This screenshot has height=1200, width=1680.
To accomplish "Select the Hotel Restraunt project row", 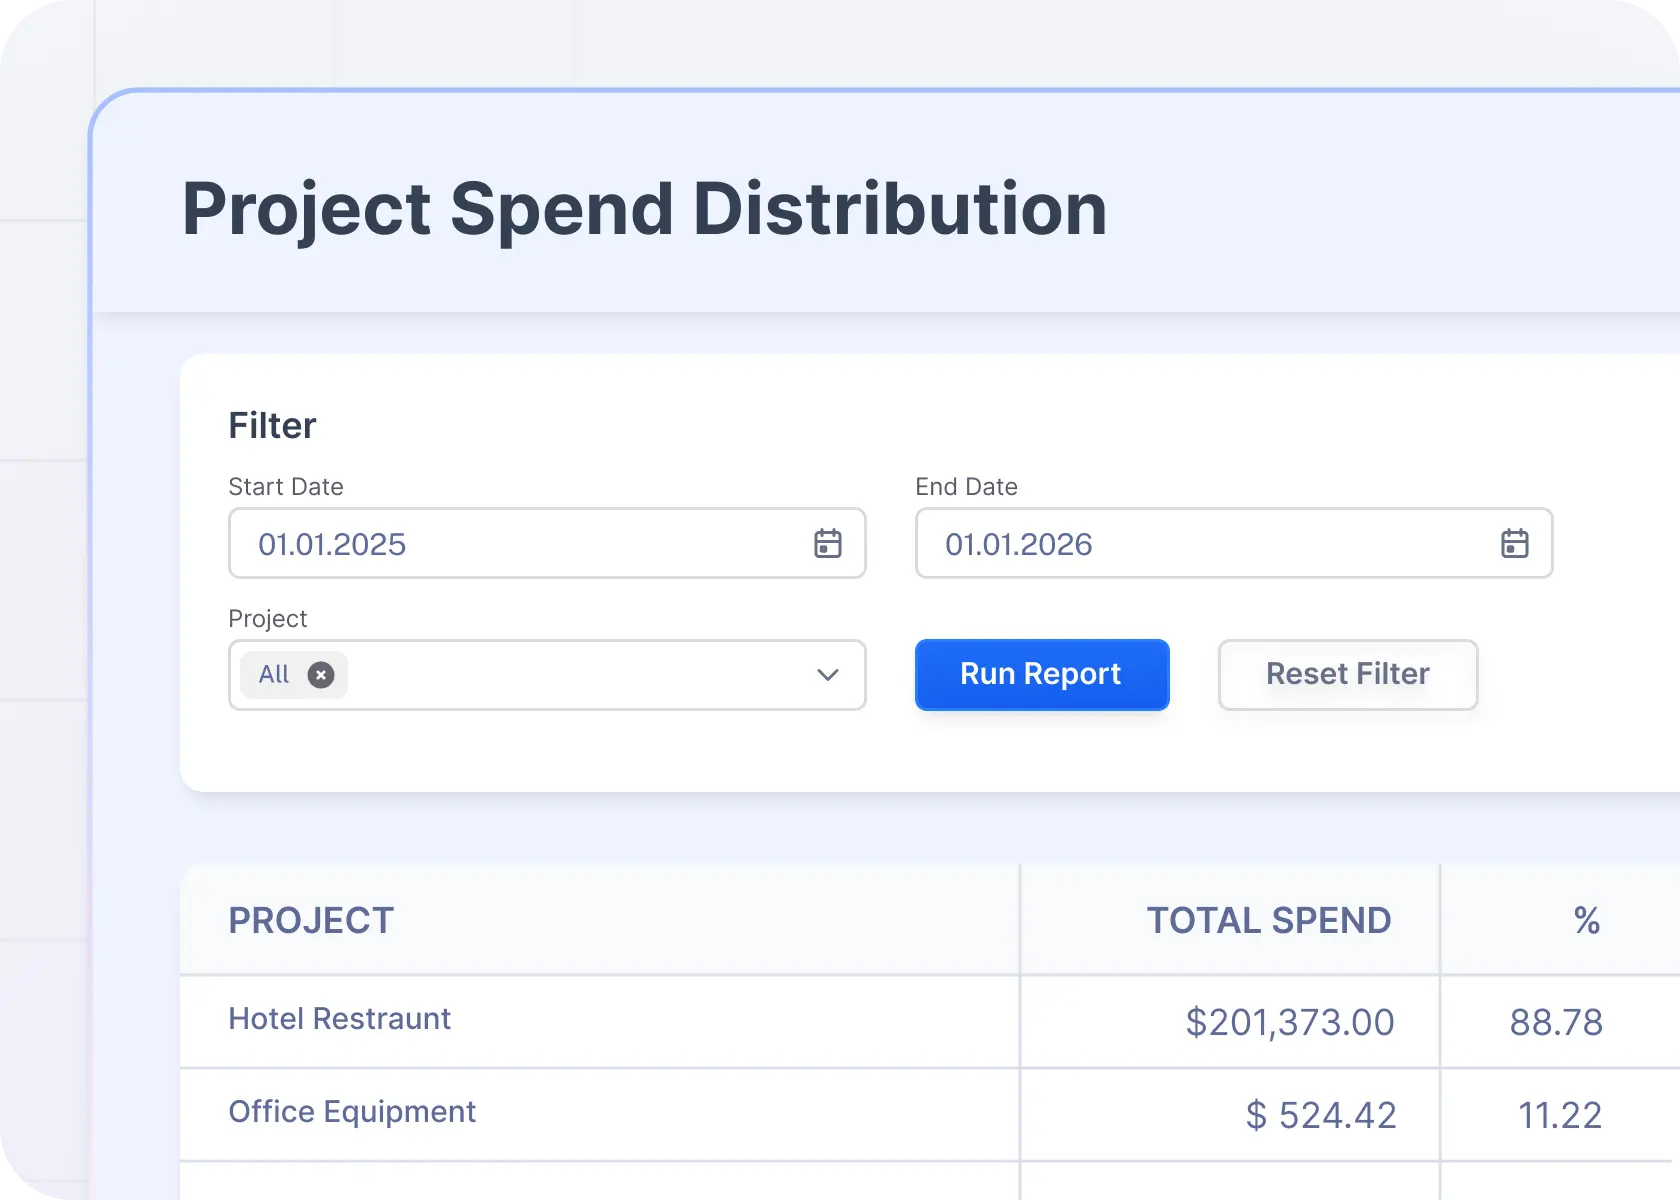I will click(930, 1021).
